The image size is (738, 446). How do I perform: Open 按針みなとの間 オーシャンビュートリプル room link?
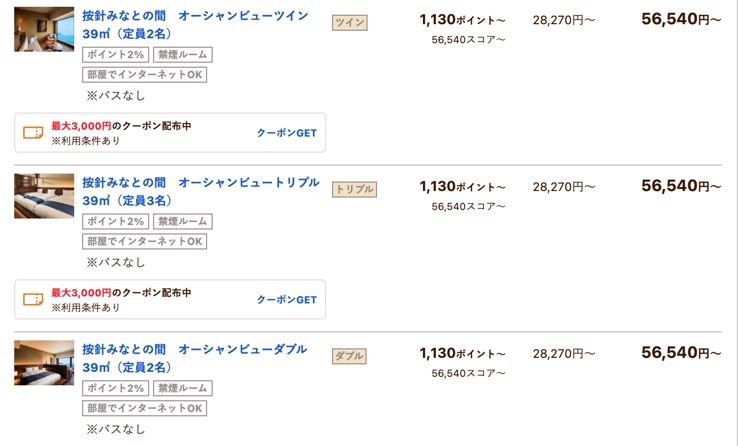point(201,191)
